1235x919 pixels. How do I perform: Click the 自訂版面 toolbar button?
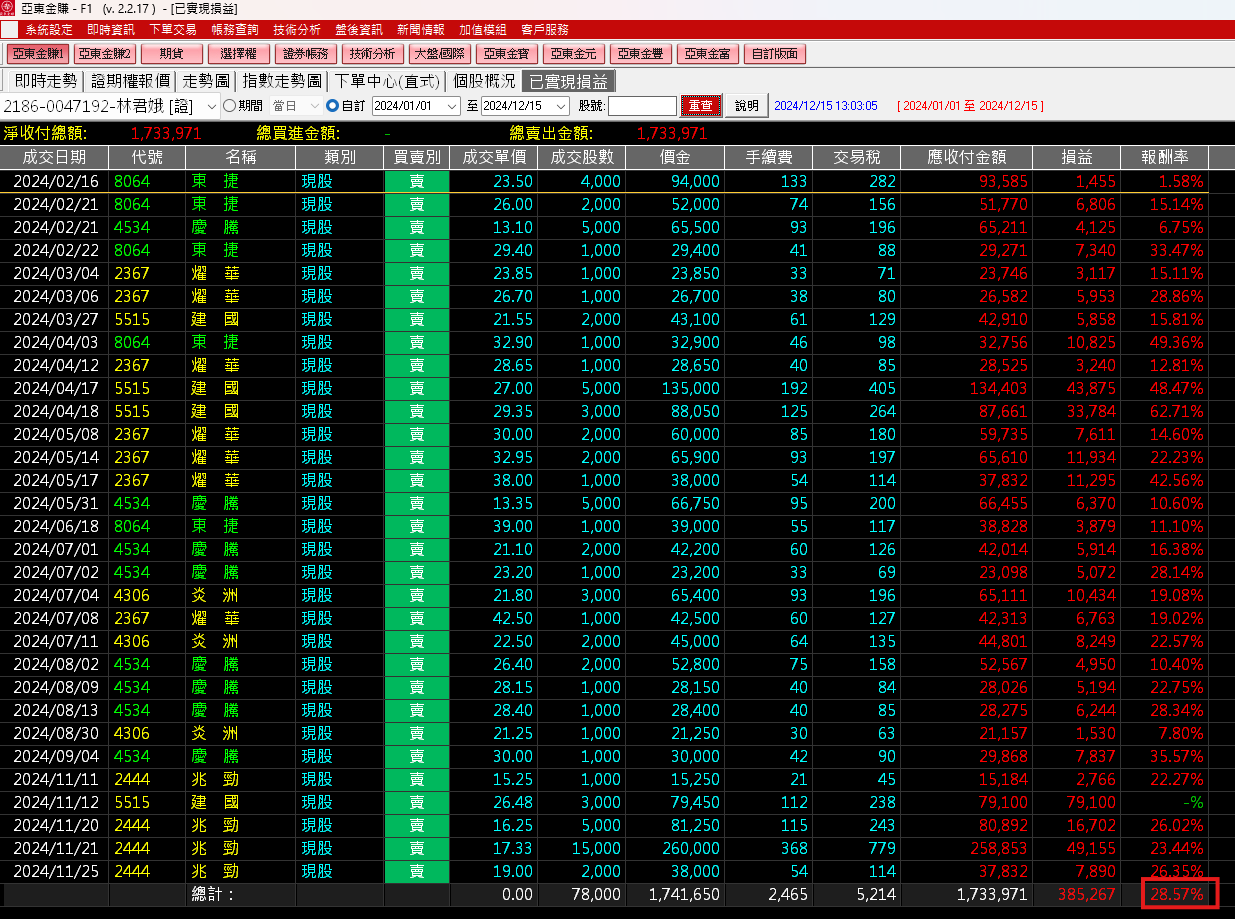775,54
